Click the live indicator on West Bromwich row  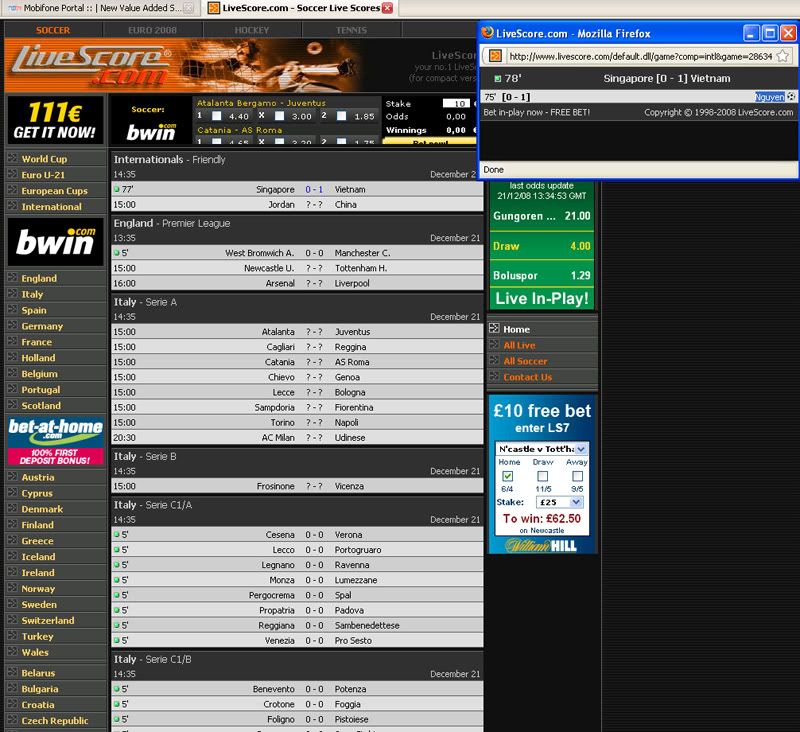pos(117,253)
